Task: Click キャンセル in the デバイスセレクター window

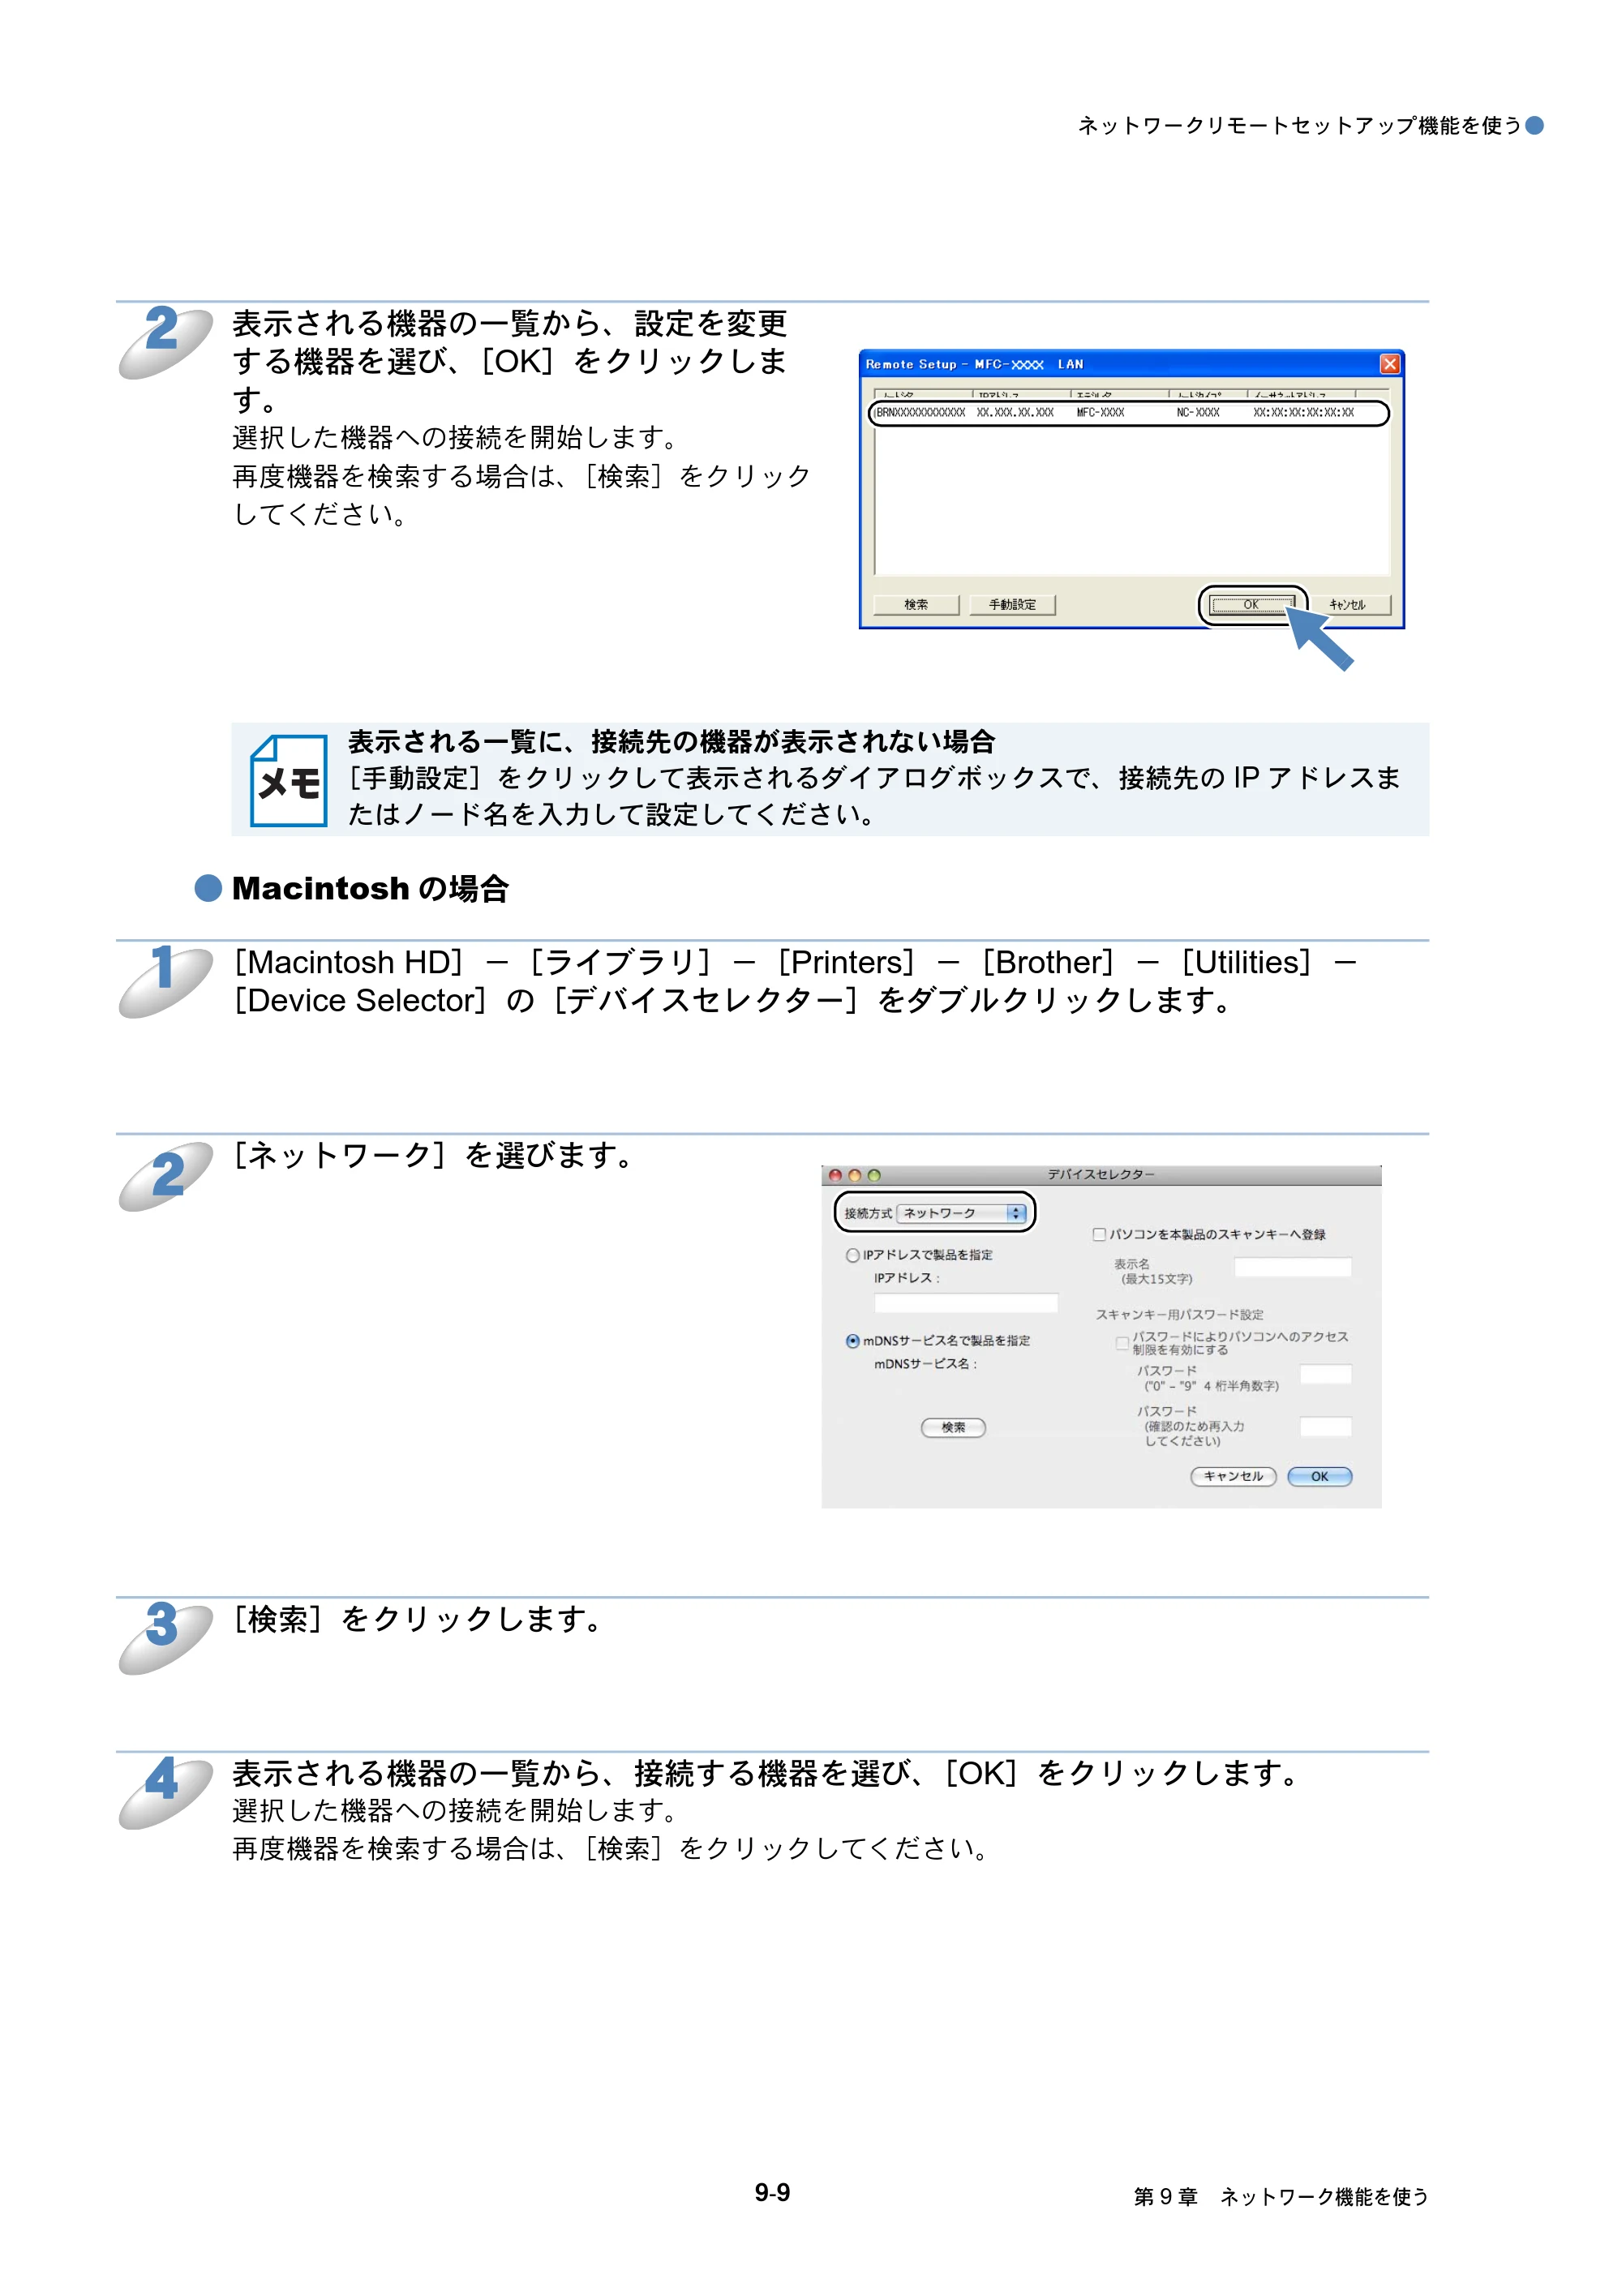Action: pos(1233,1476)
